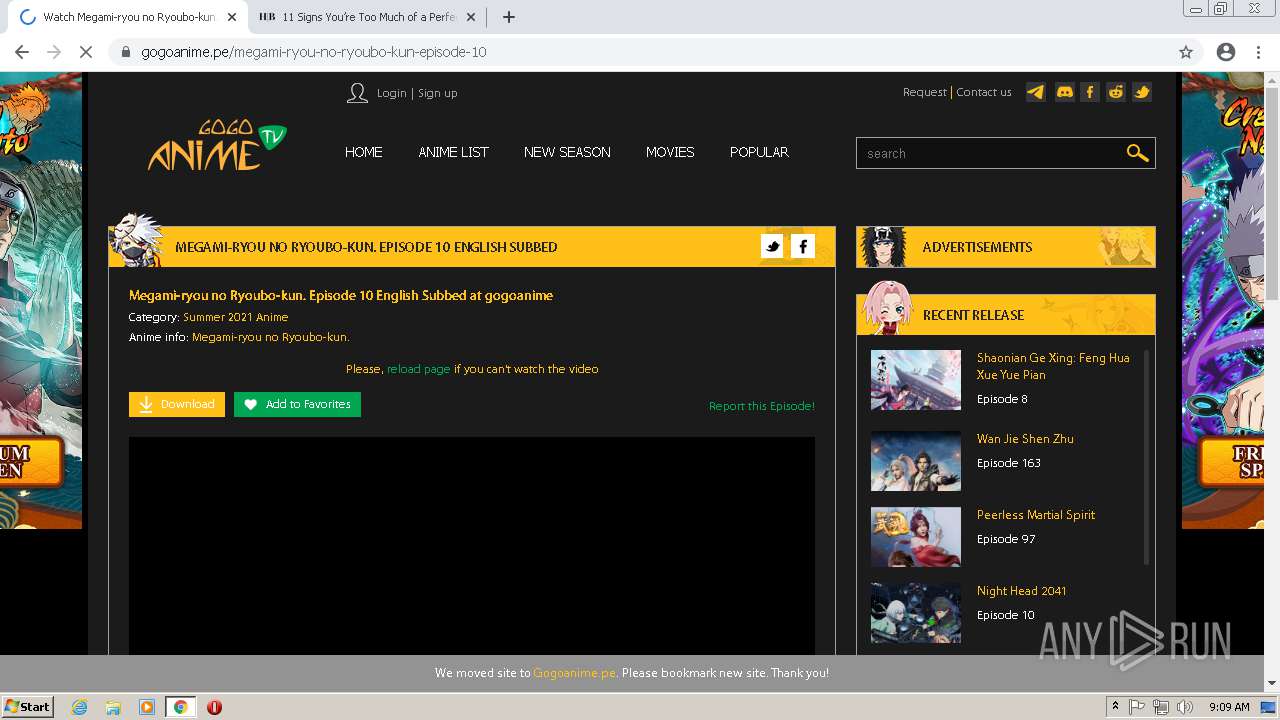The width and height of the screenshot is (1280, 720).
Task: Open the NEW SEASON menu
Action: pos(567,152)
